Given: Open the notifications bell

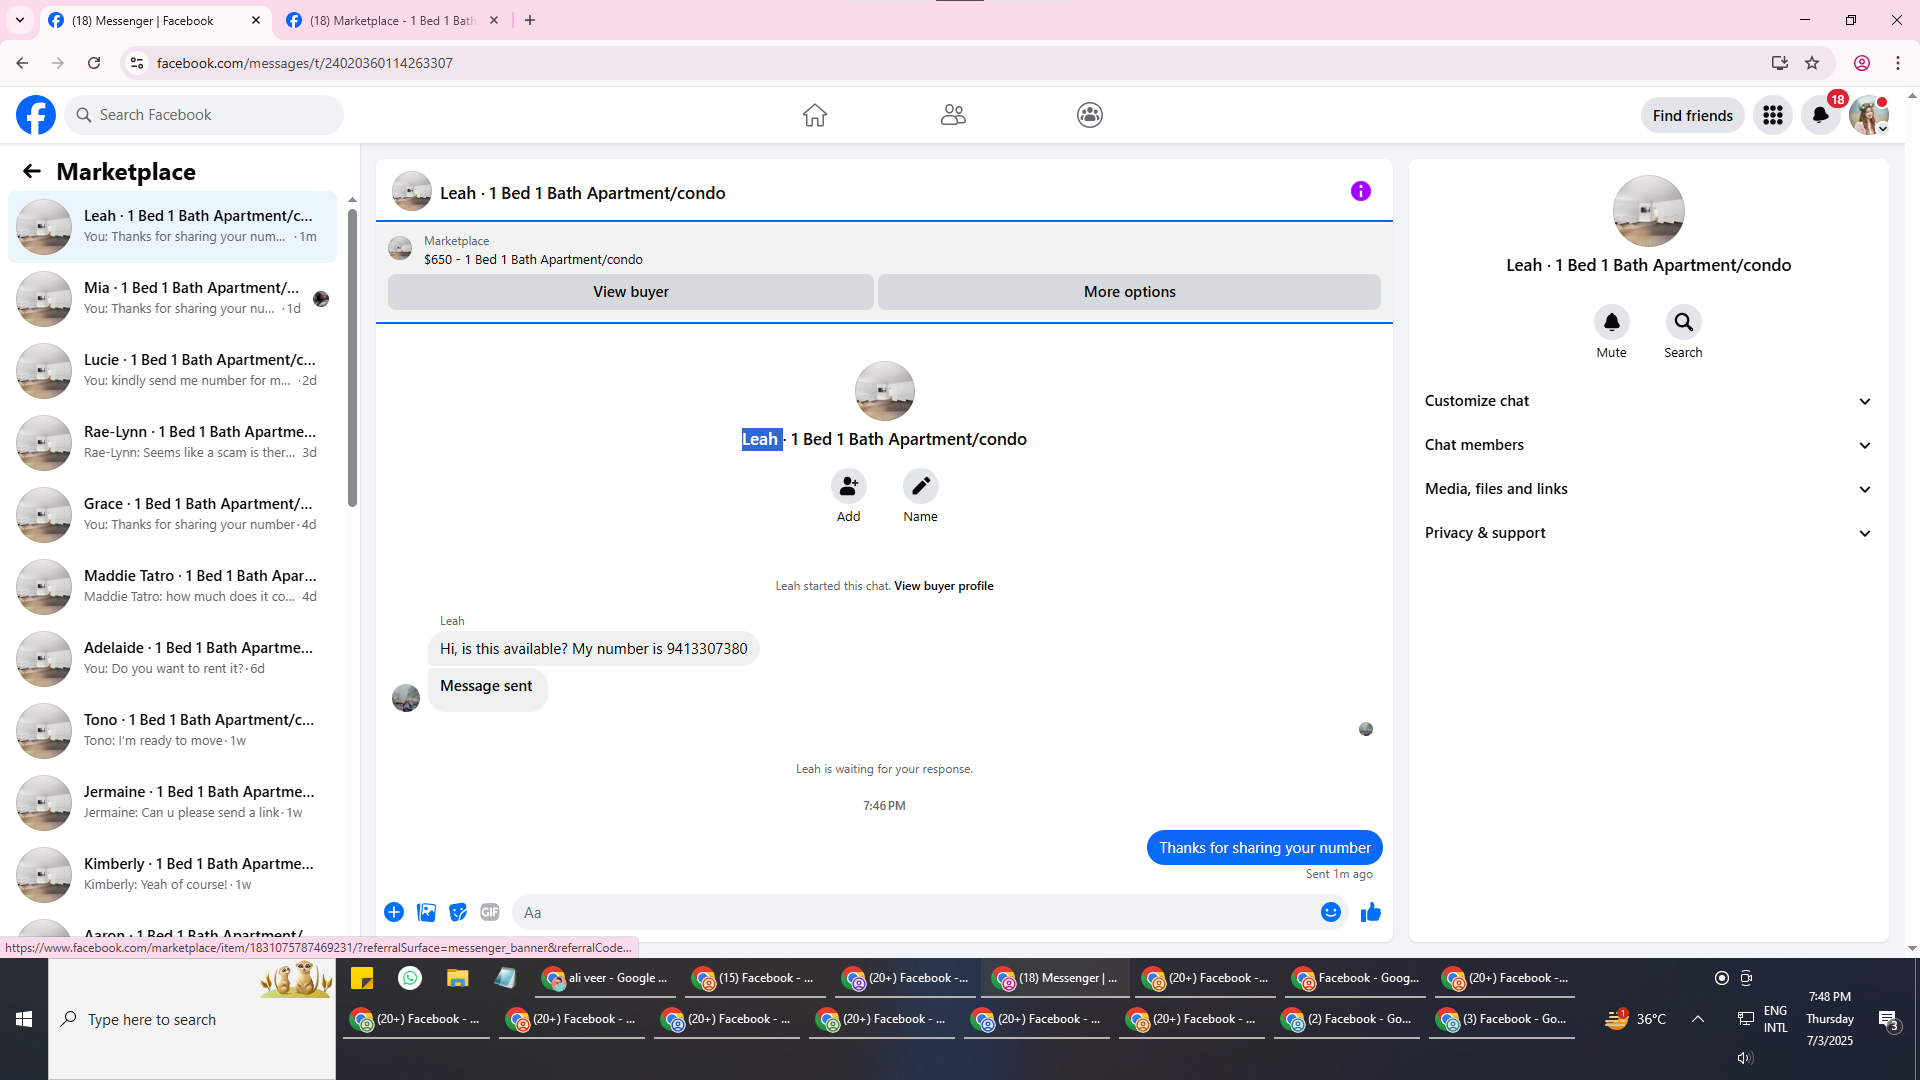Looking at the screenshot, I should tap(1820, 115).
